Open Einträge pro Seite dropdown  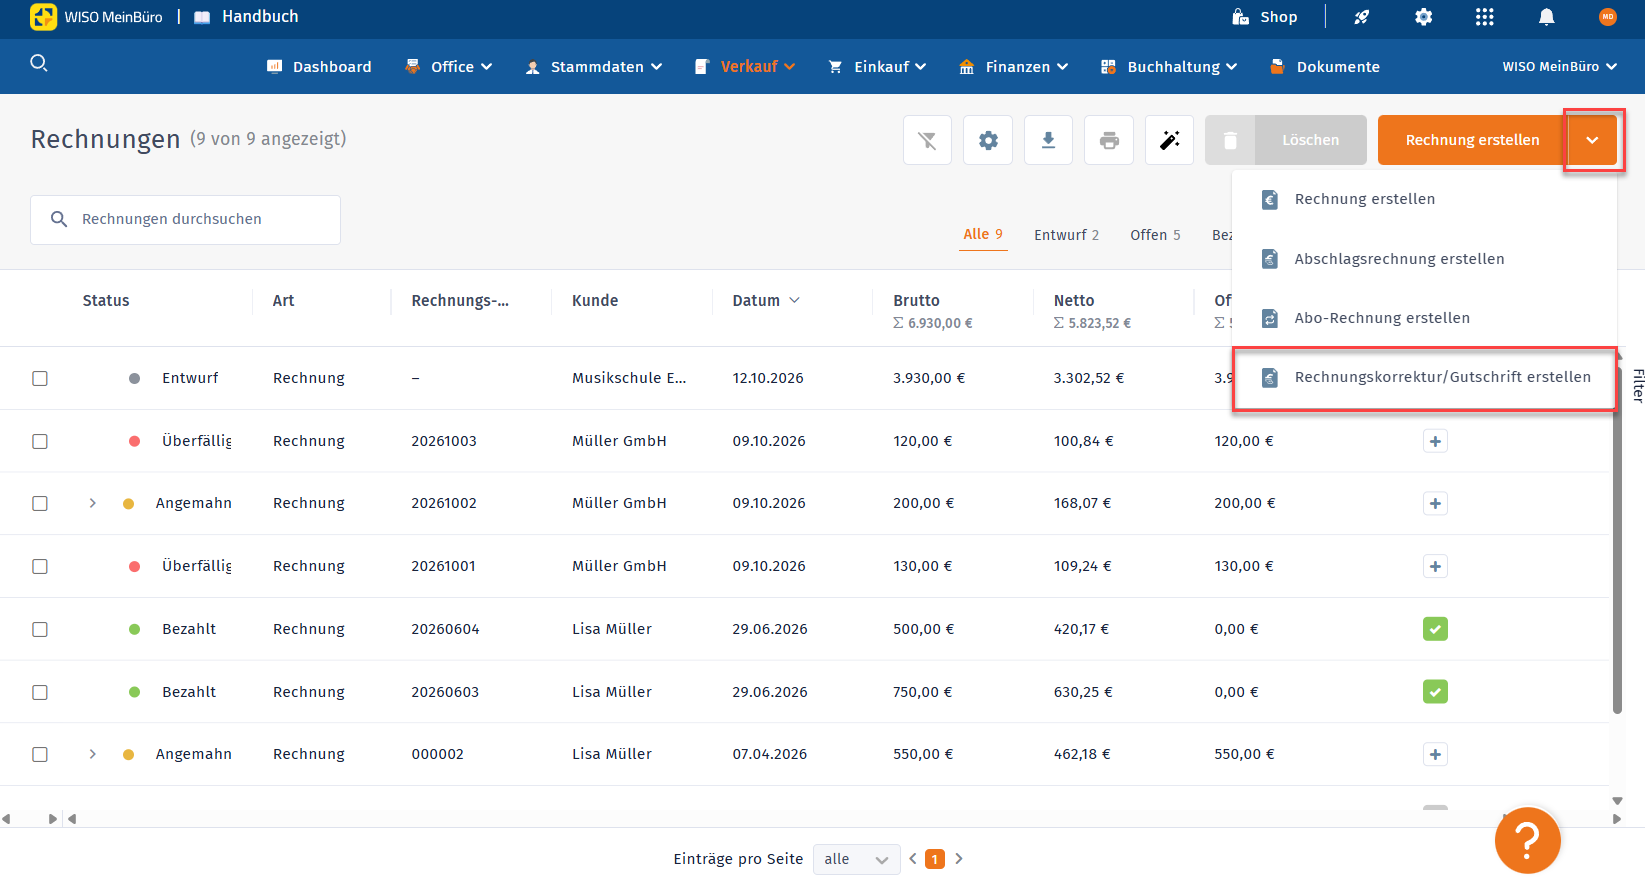856,859
